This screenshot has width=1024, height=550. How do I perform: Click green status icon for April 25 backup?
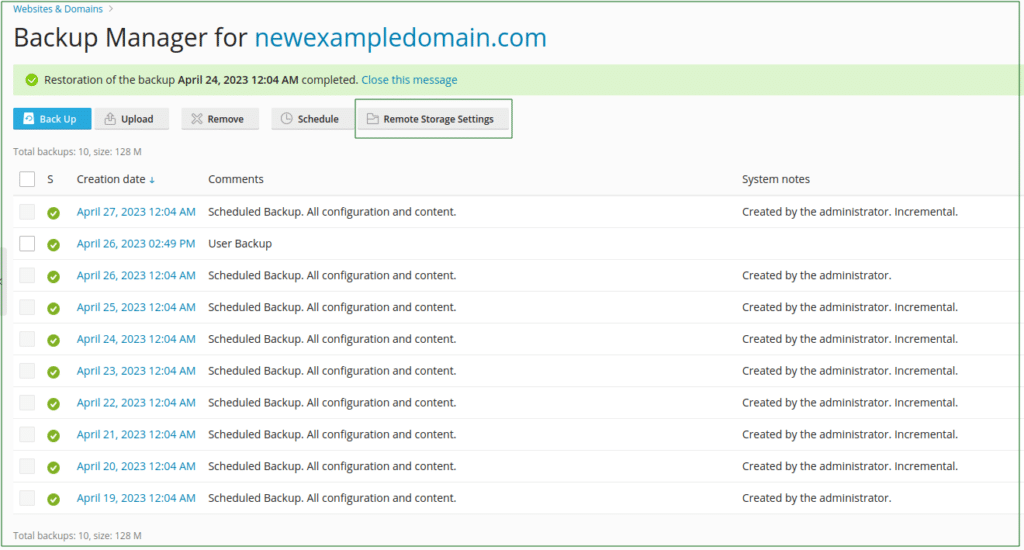tap(54, 308)
